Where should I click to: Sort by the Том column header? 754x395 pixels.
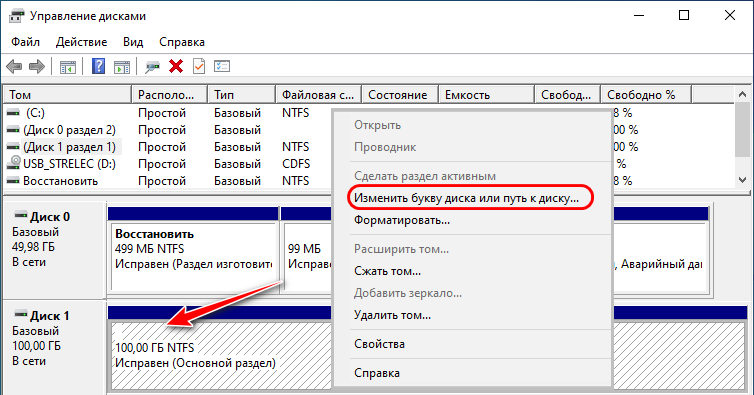pos(67,95)
